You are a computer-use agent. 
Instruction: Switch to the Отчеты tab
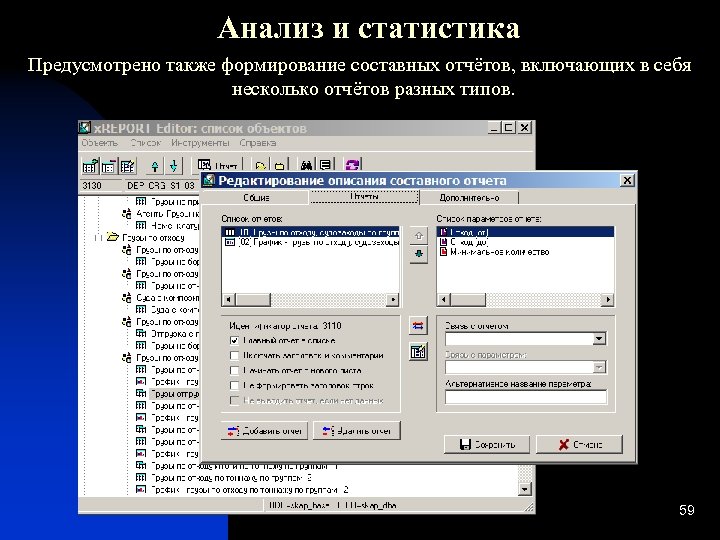click(364, 197)
